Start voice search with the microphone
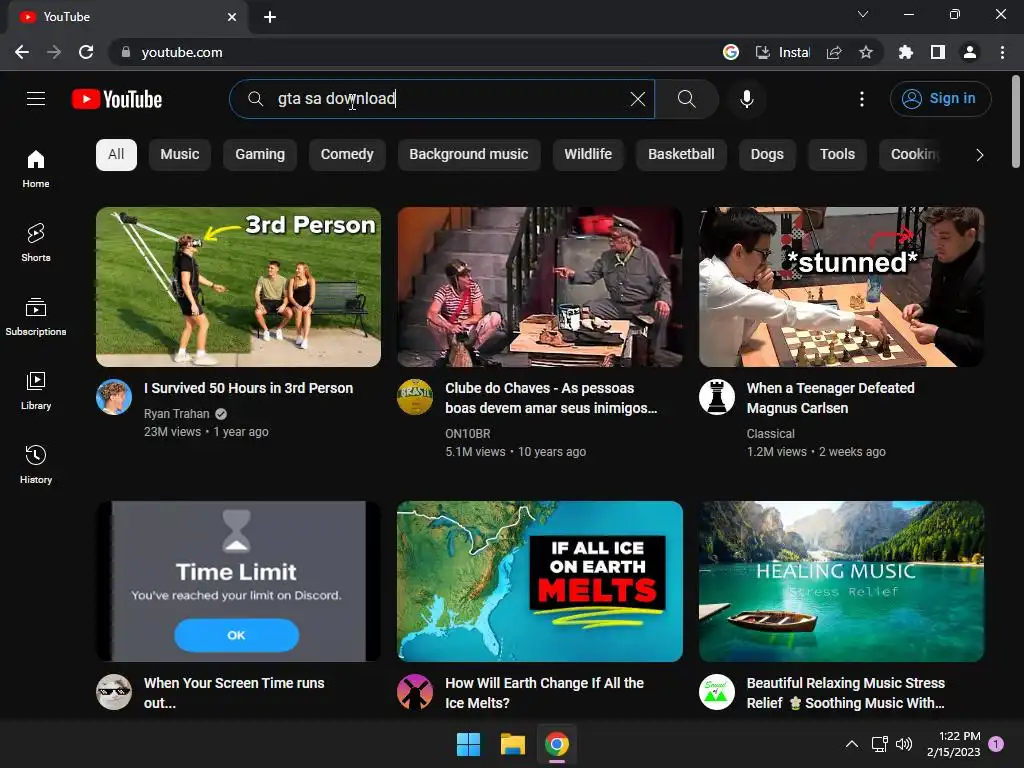The height and width of the screenshot is (768, 1024). 746,99
